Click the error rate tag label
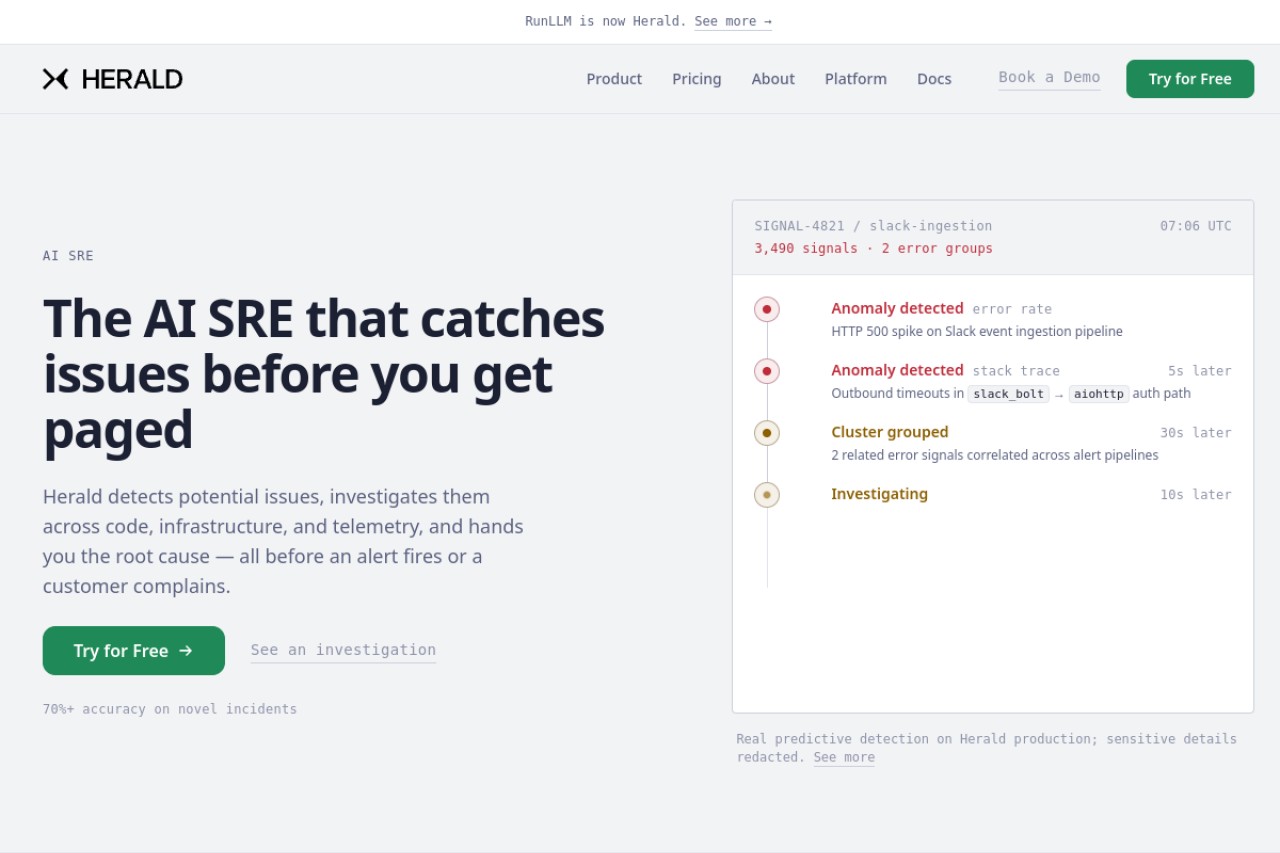Image resolution: width=1280 pixels, height=853 pixels. click(x=1012, y=309)
